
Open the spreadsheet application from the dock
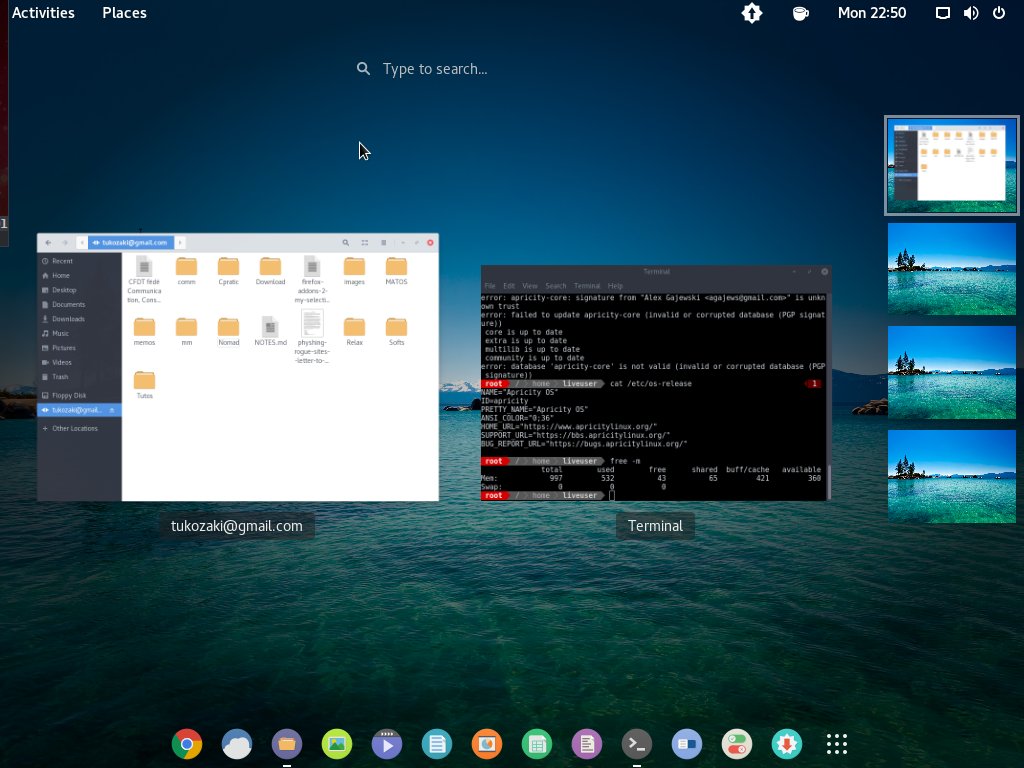537,744
